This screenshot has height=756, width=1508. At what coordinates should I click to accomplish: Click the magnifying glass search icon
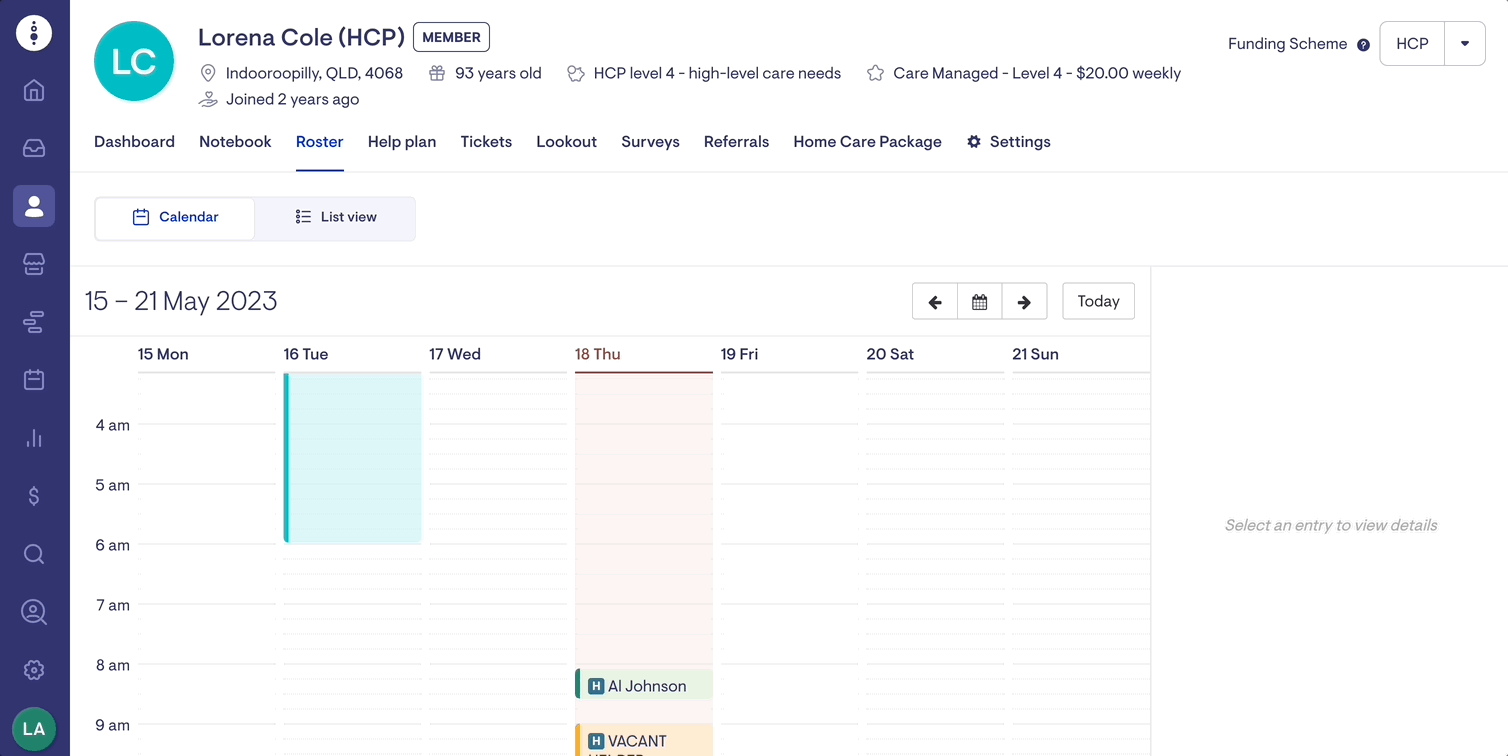click(34, 554)
